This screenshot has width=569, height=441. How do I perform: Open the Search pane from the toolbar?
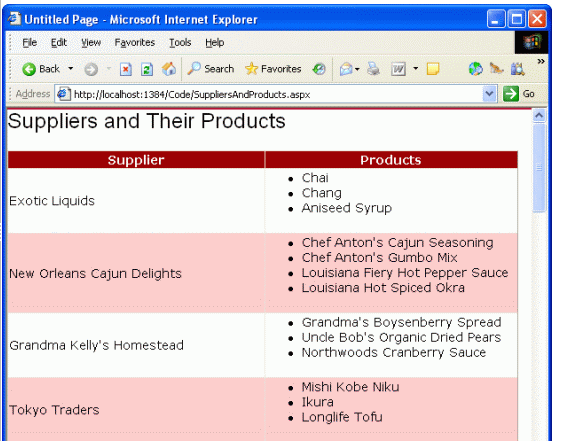point(210,69)
